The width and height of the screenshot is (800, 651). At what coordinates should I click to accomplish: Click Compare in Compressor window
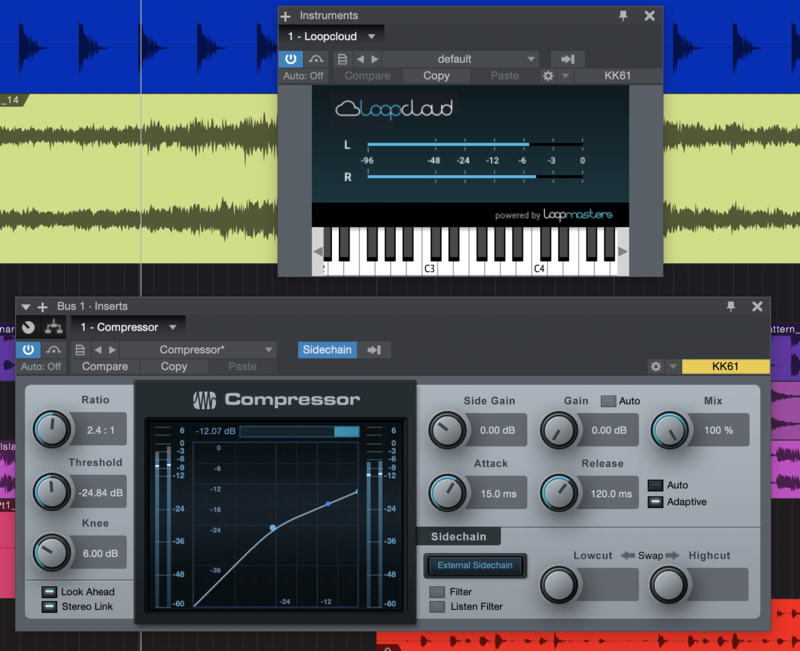105,367
